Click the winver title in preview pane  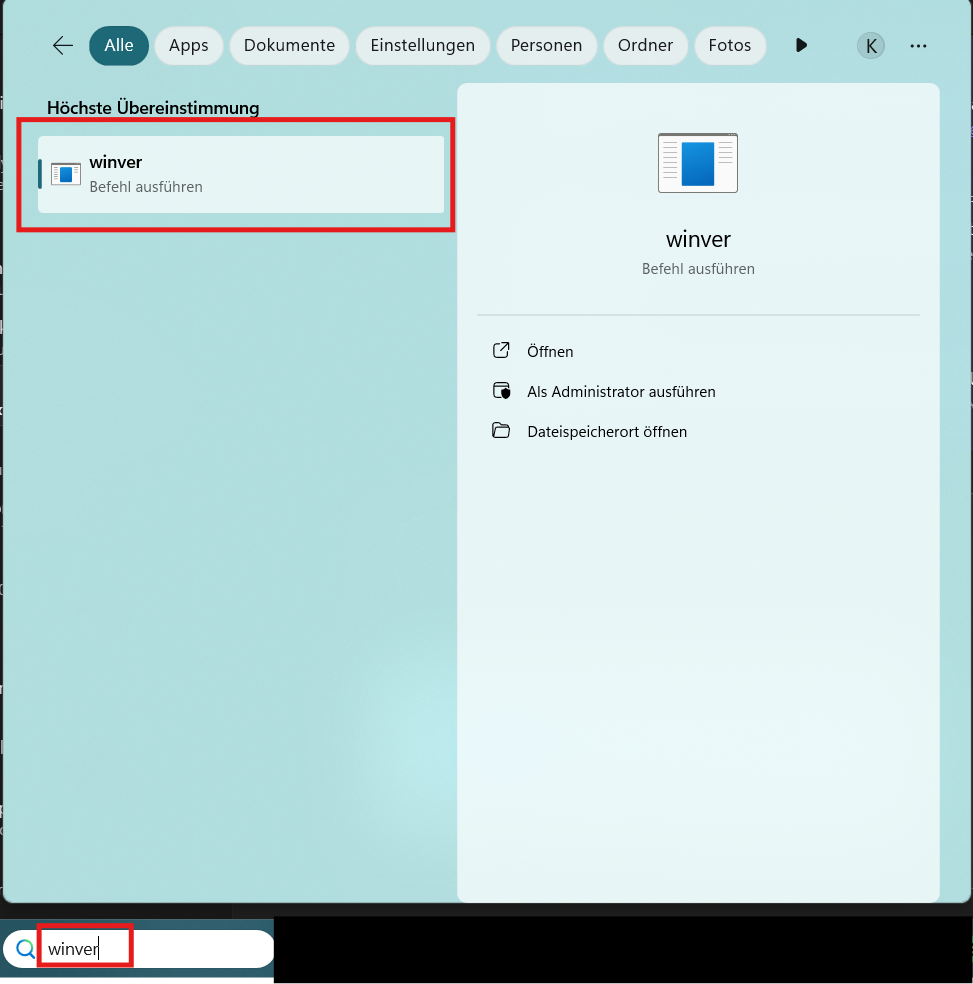point(698,239)
